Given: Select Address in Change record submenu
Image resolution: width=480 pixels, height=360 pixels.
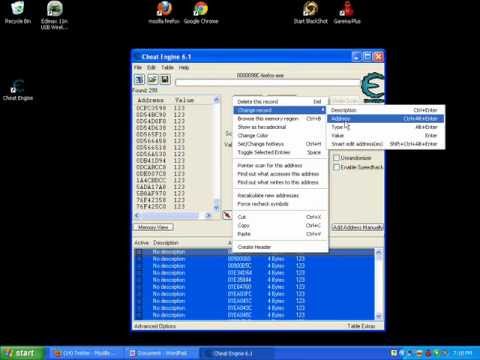Looking at the screenshot, I should [x=385, y=119].
